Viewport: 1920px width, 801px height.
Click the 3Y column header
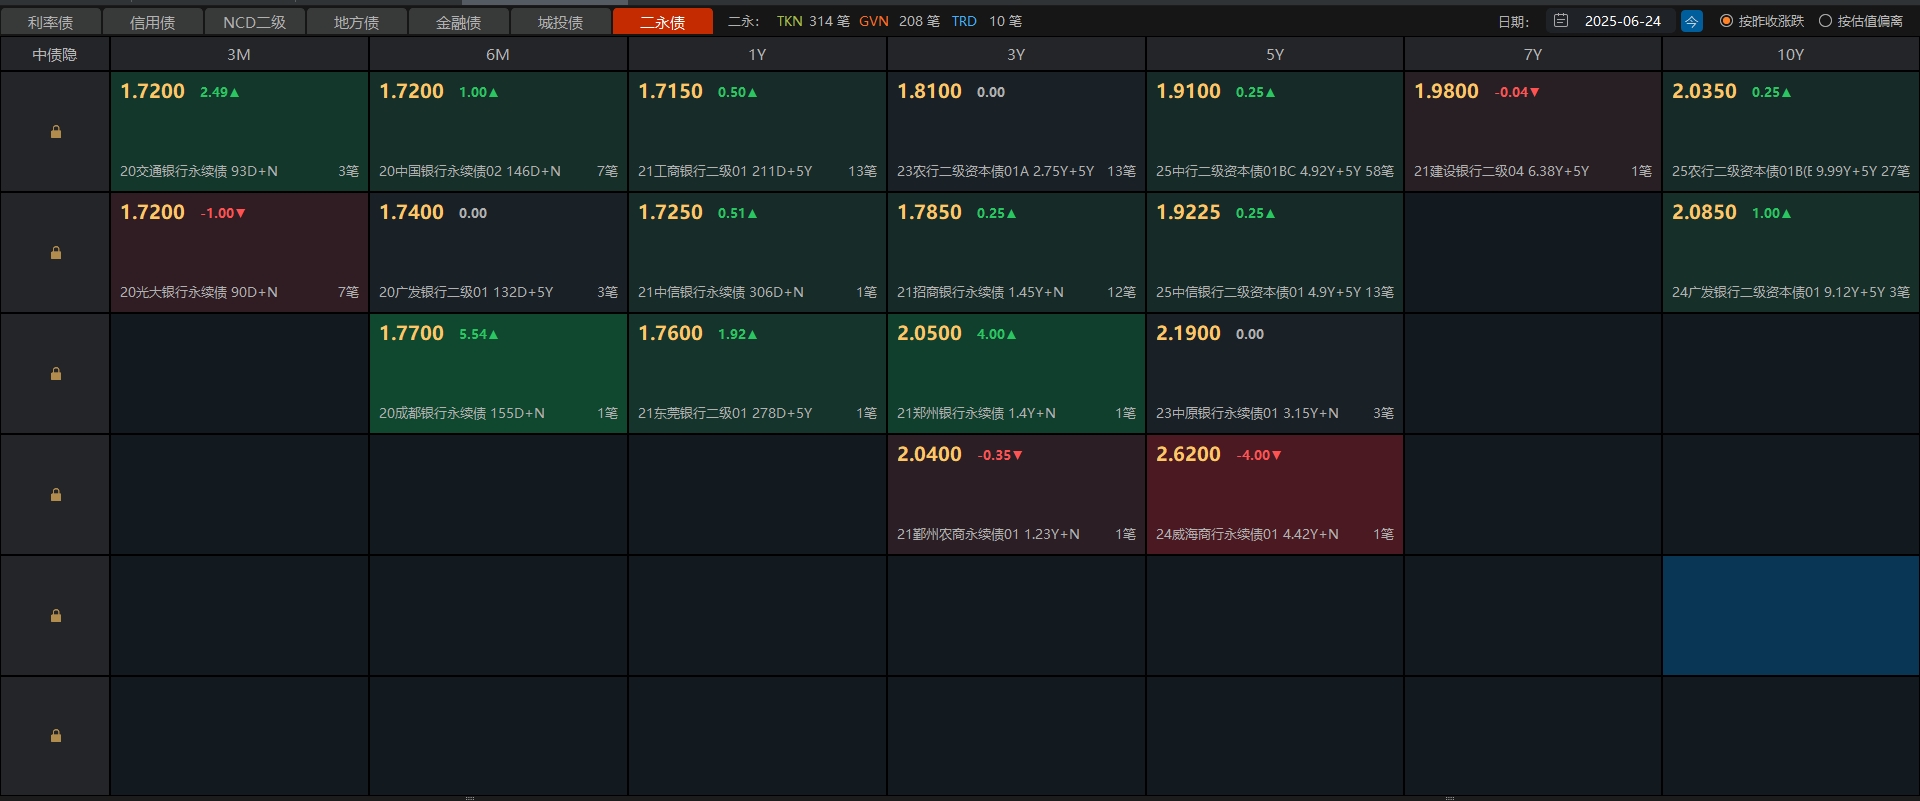1016,55
